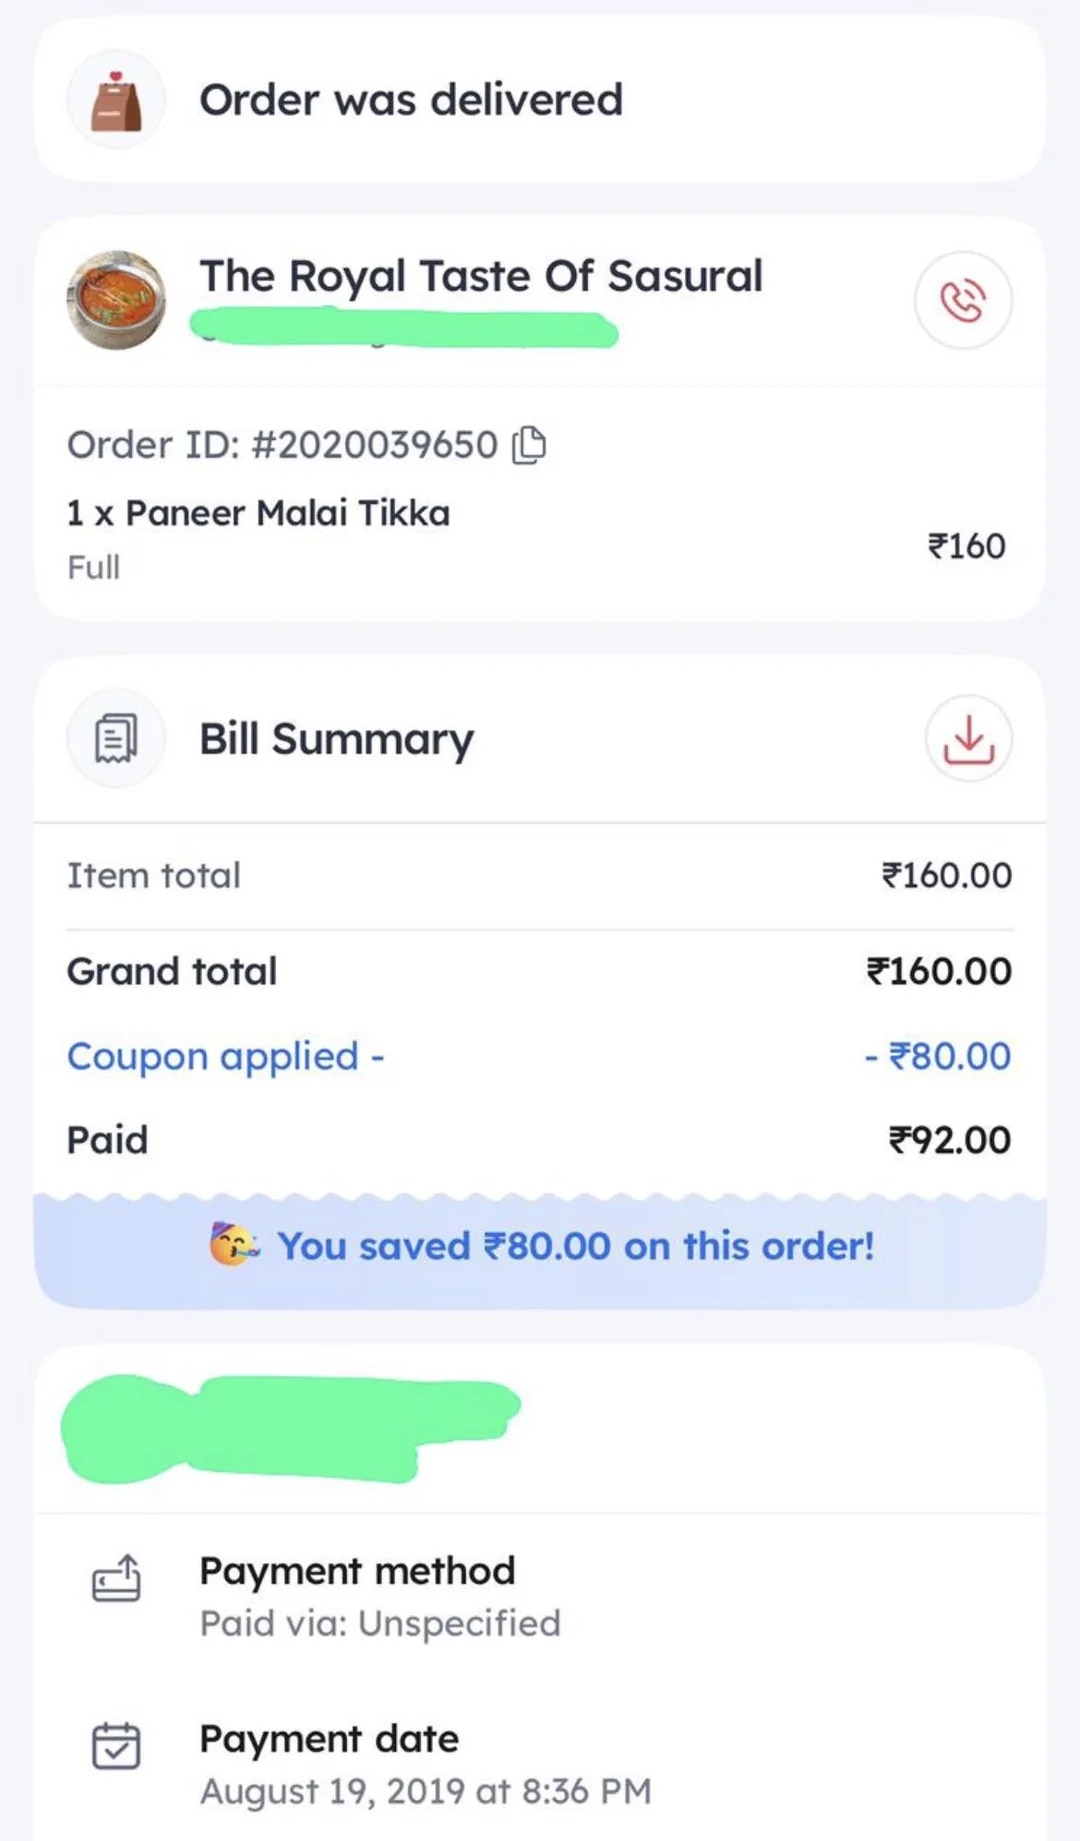1080x1841 pixels.
Task: Tap the Order was delivered header
Action: pyautogui.click(x=411, y=100)
